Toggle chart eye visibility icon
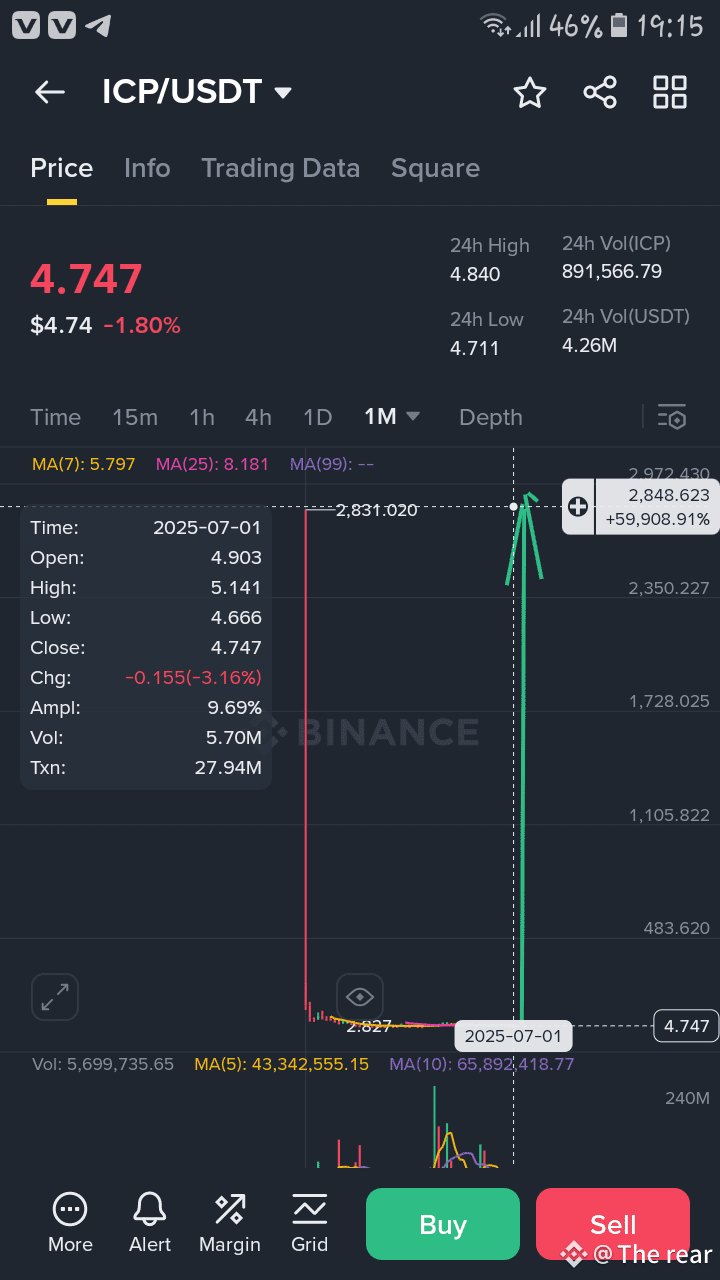This screenshot has width=720, height=1280. coord(360,997)
